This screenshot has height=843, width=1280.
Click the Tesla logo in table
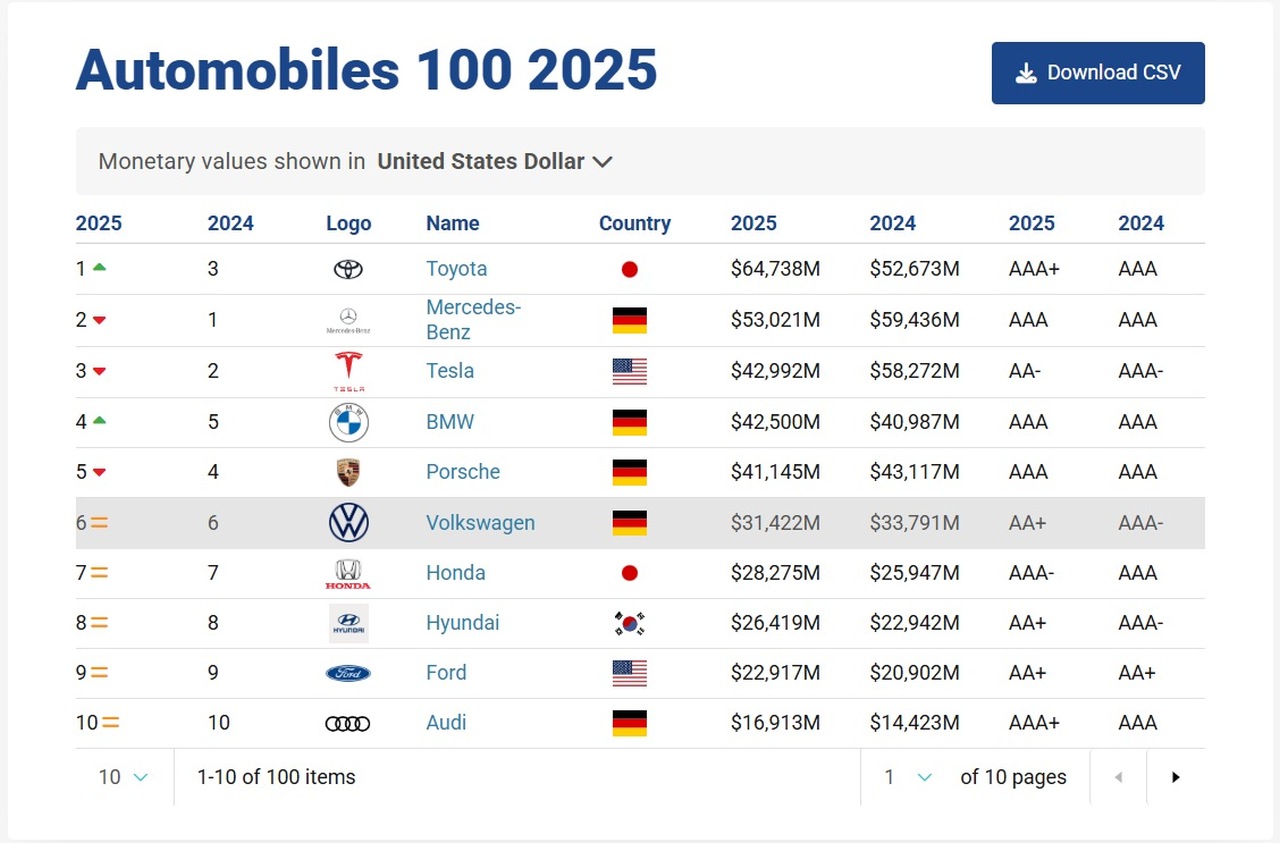click(x=348, y=371)
